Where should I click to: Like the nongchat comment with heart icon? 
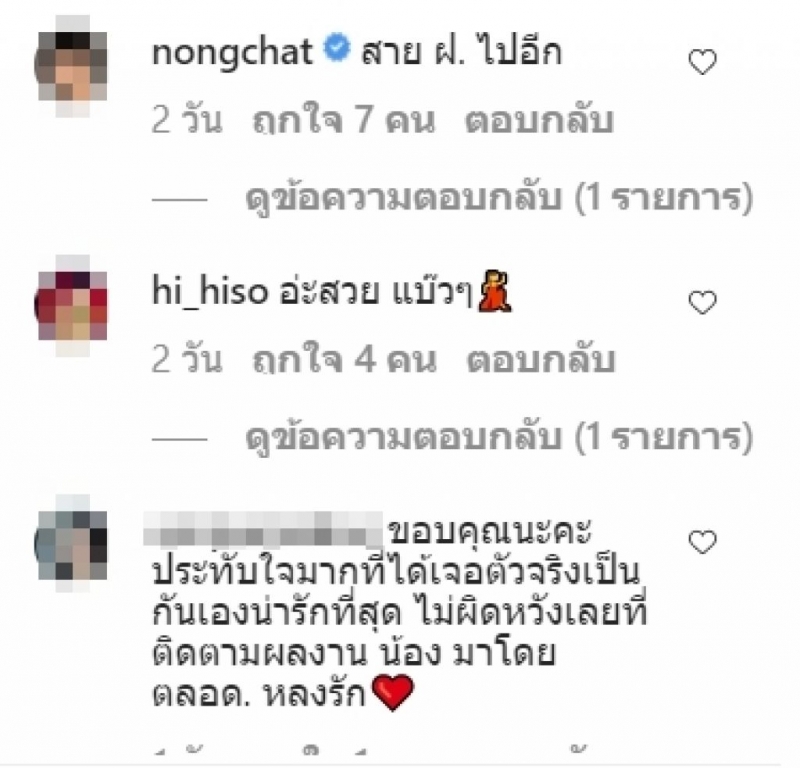703,62
